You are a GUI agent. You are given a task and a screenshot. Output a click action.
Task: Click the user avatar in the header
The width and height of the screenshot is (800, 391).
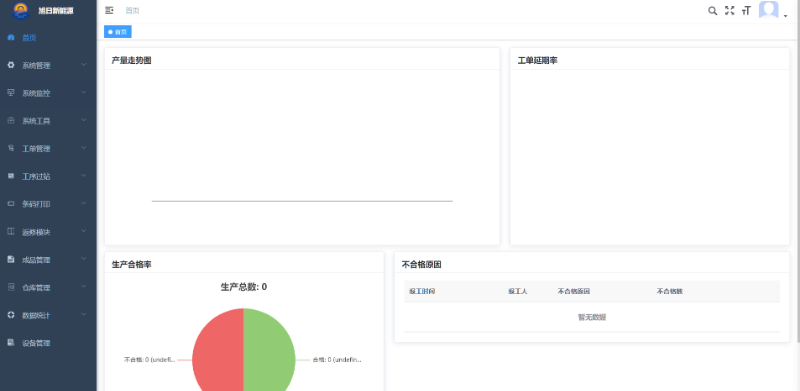coord(768,10)
